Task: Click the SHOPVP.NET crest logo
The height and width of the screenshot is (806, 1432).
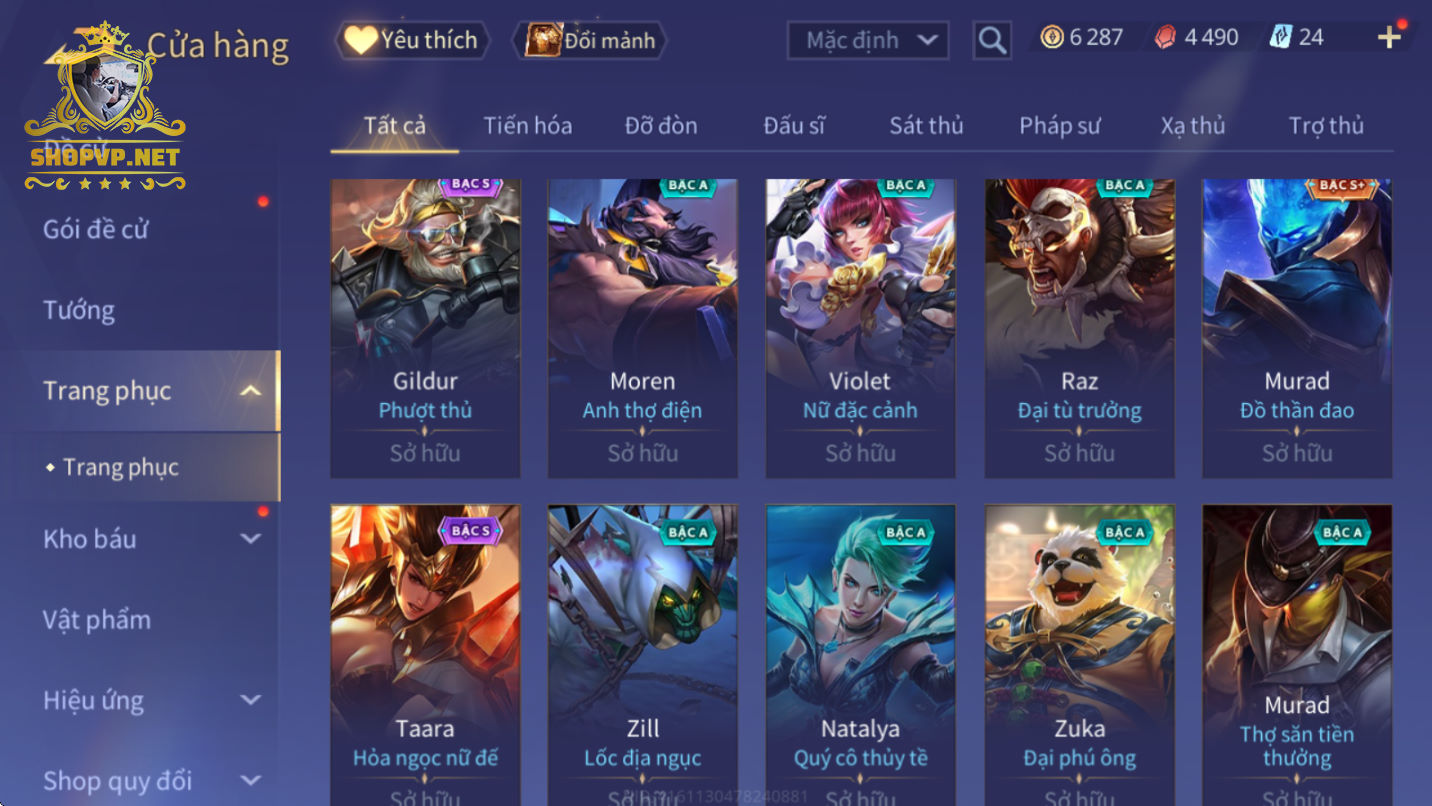Action: [x=104, y=105]
